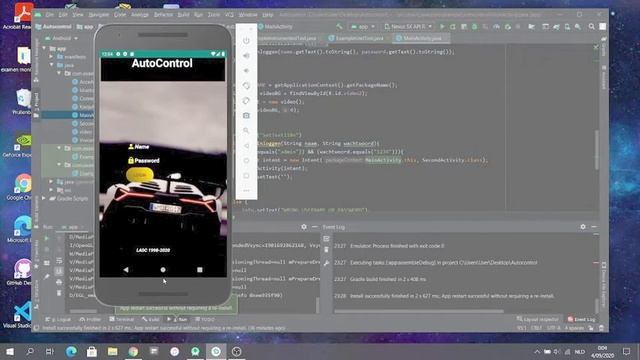
Task: Open the Layout Inspector button
Action: [538, 319]
